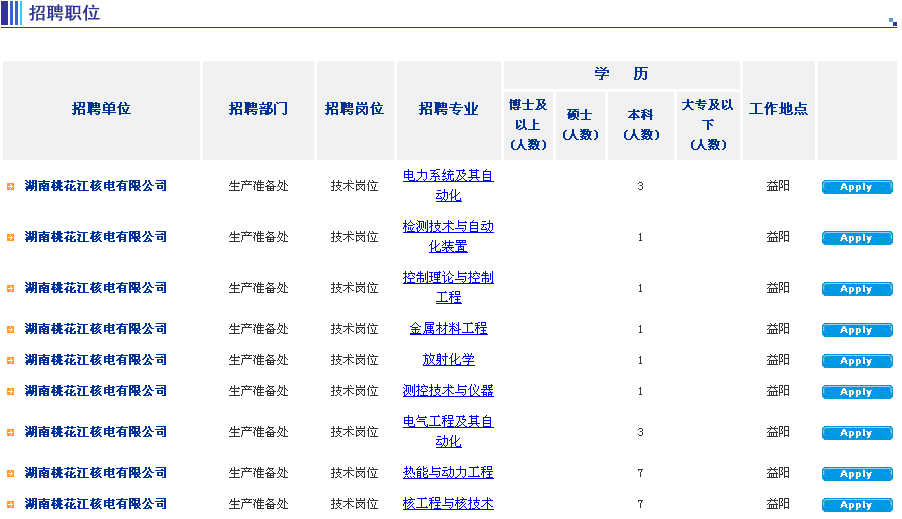
Task: Open the 核工程与核技术 major link
Action: [448, 503]
